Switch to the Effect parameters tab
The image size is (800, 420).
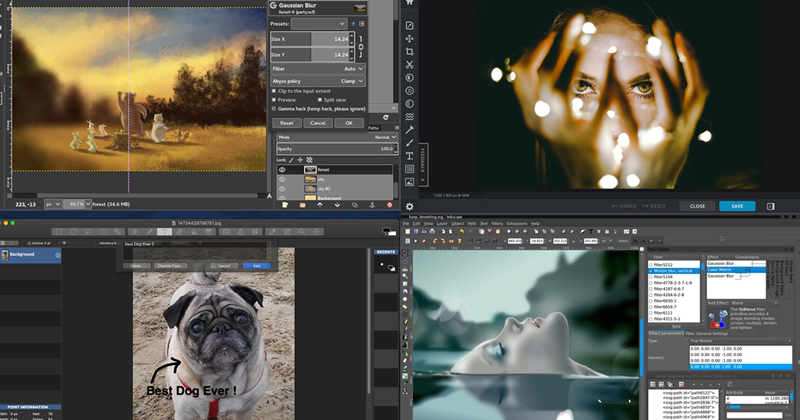(666, 333)
